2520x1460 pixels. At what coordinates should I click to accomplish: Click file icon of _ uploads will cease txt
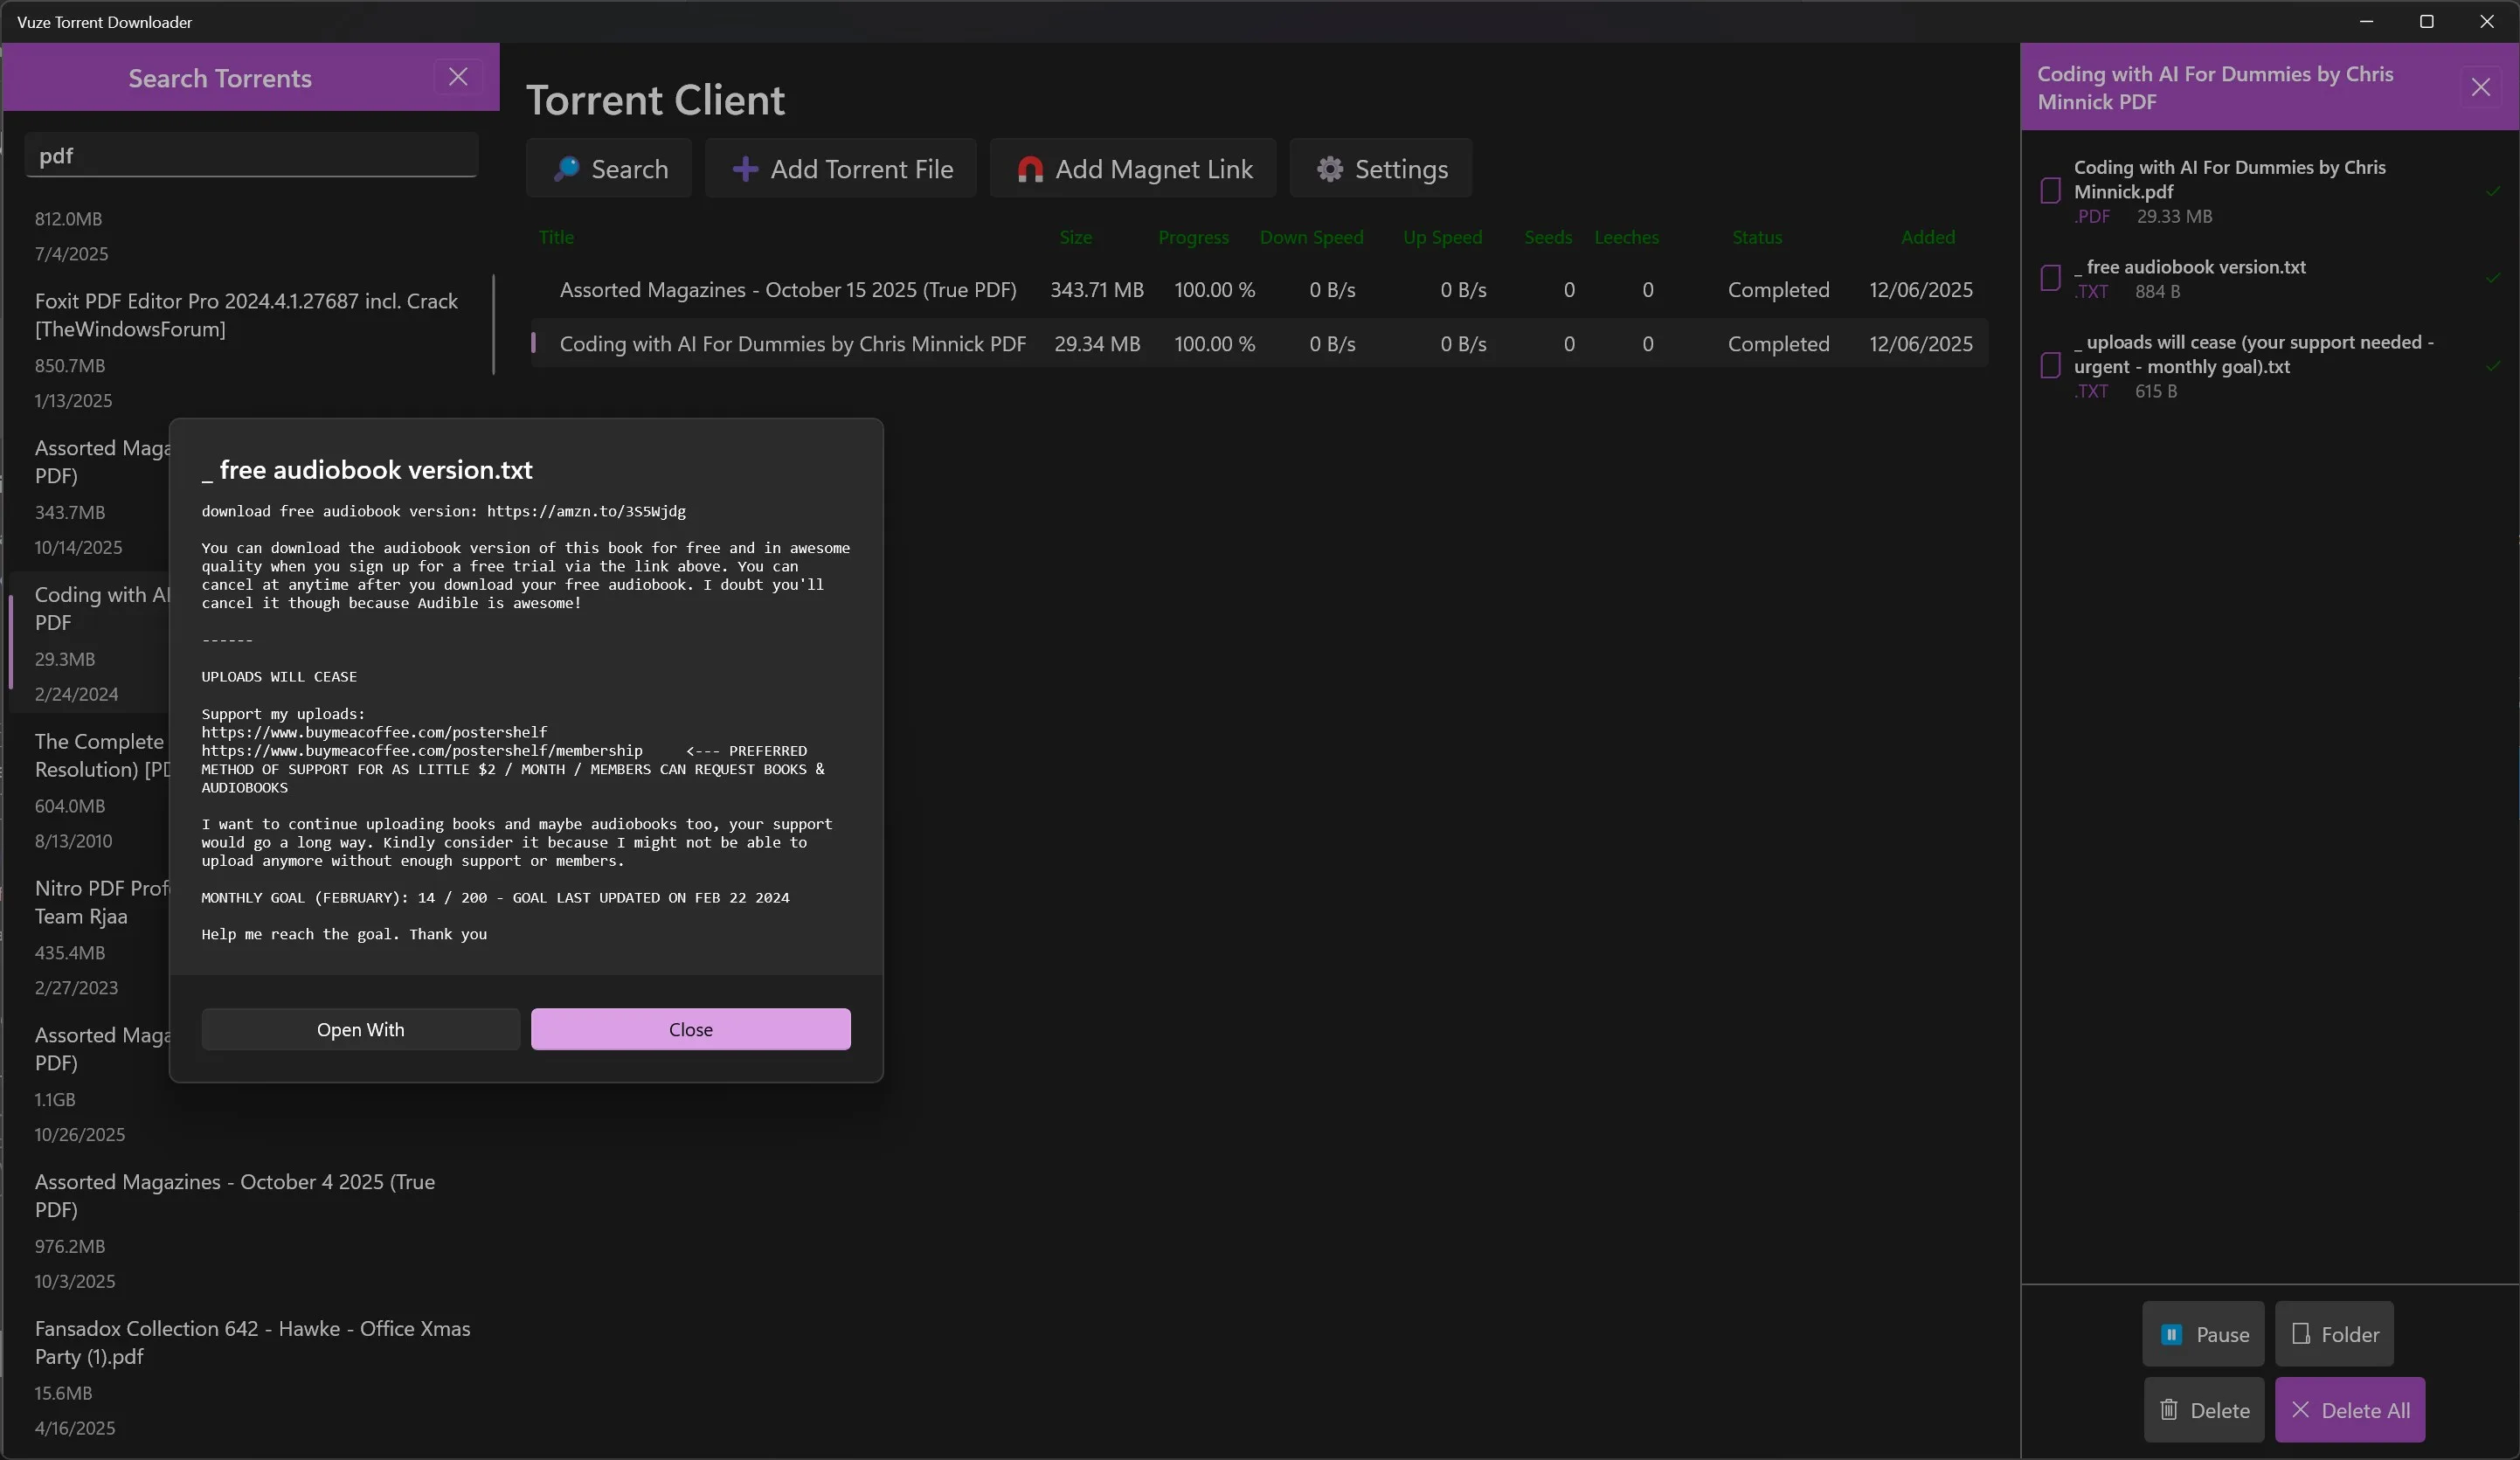tap(2050, 366)
